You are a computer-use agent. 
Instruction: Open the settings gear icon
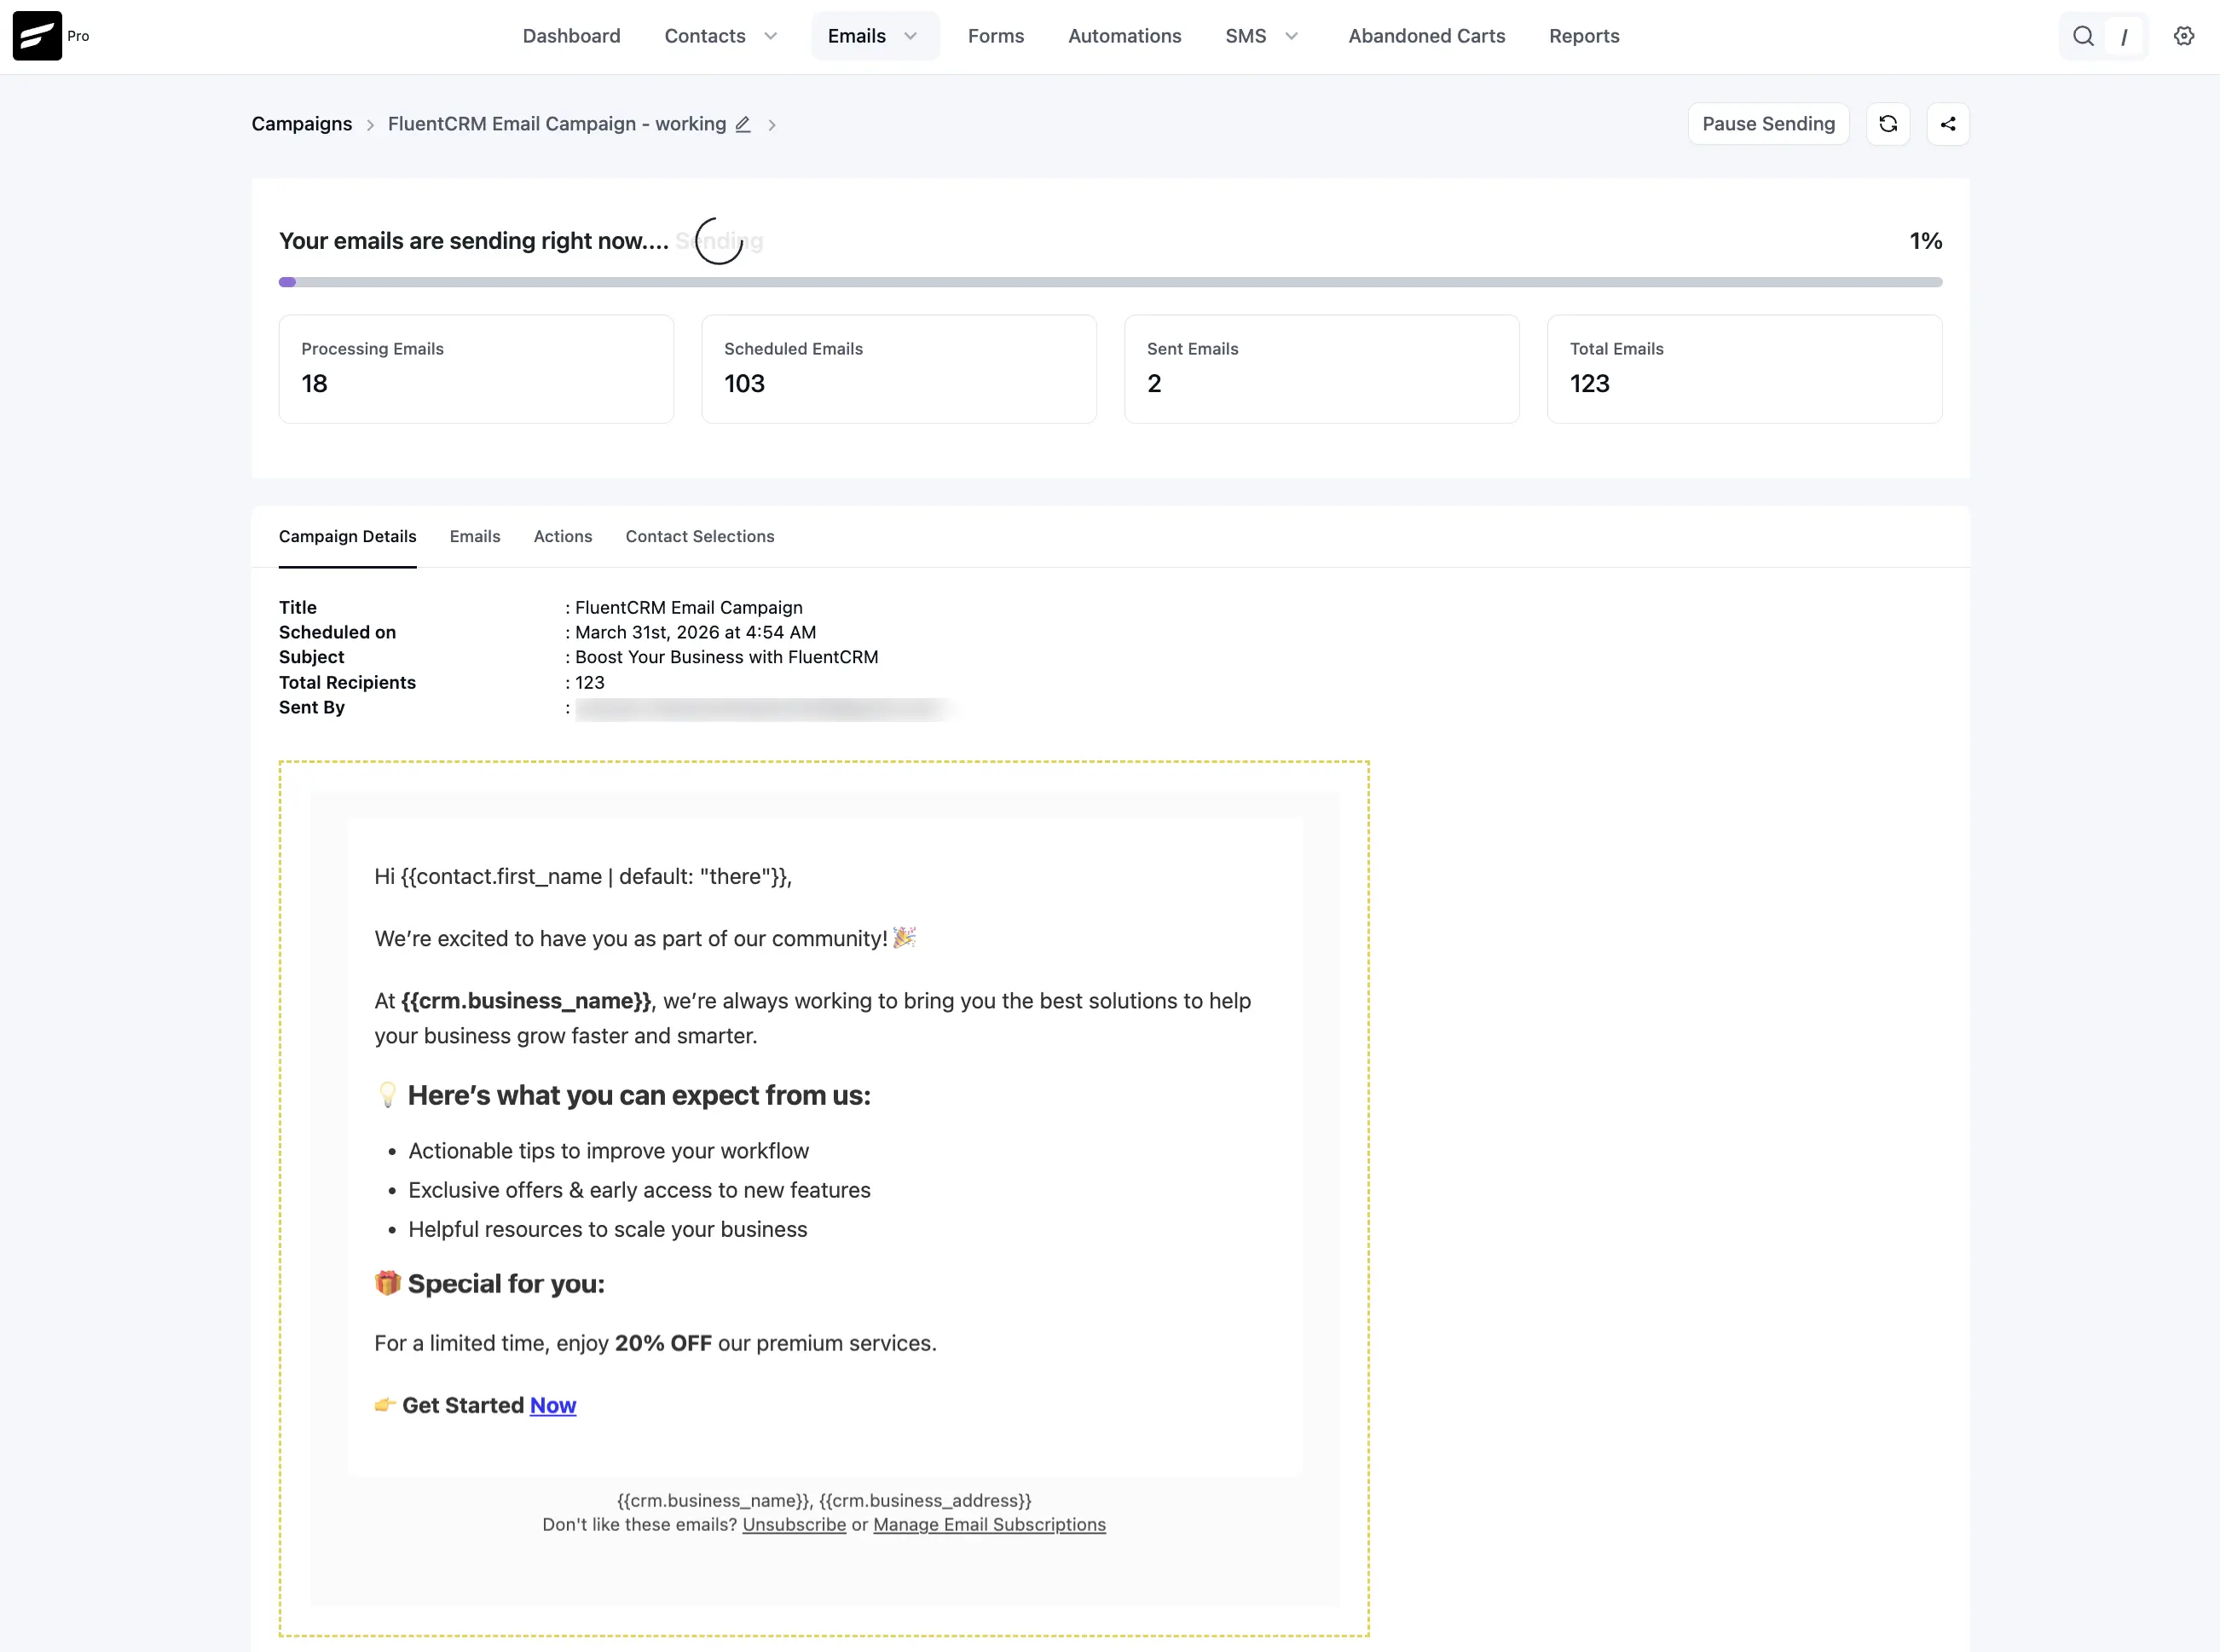[x=2184, y=36]
